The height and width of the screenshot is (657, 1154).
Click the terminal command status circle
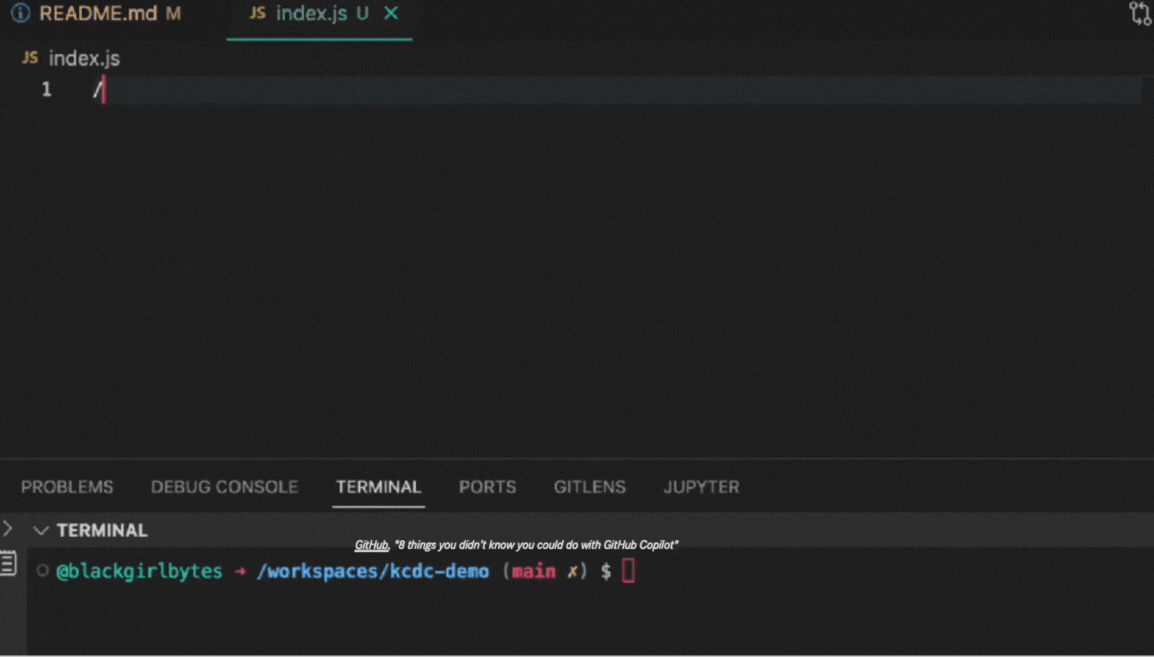[42, 571]
